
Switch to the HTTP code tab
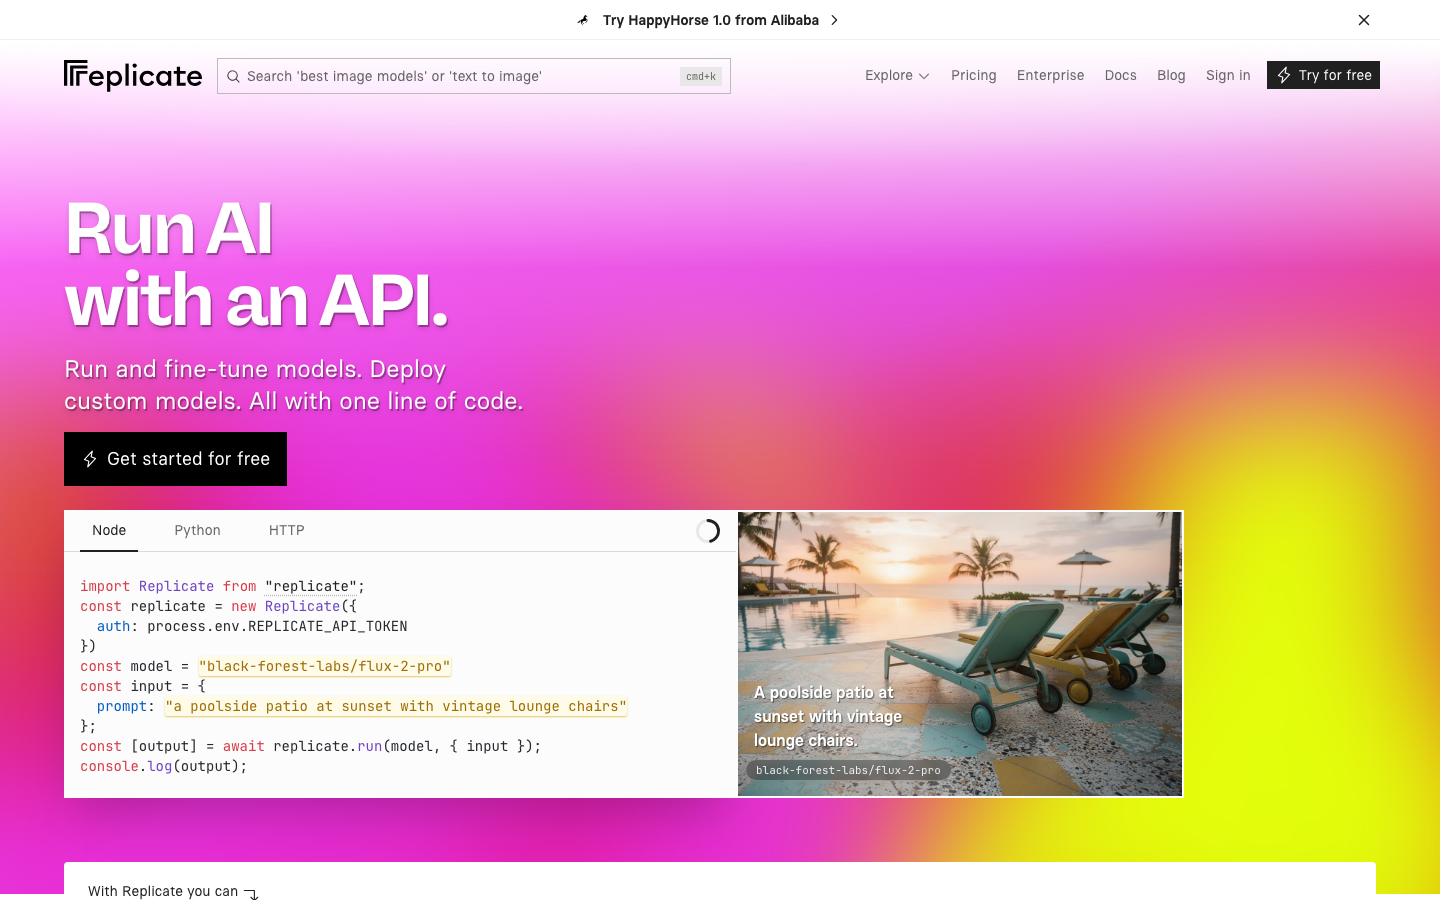tap(286, 530)
